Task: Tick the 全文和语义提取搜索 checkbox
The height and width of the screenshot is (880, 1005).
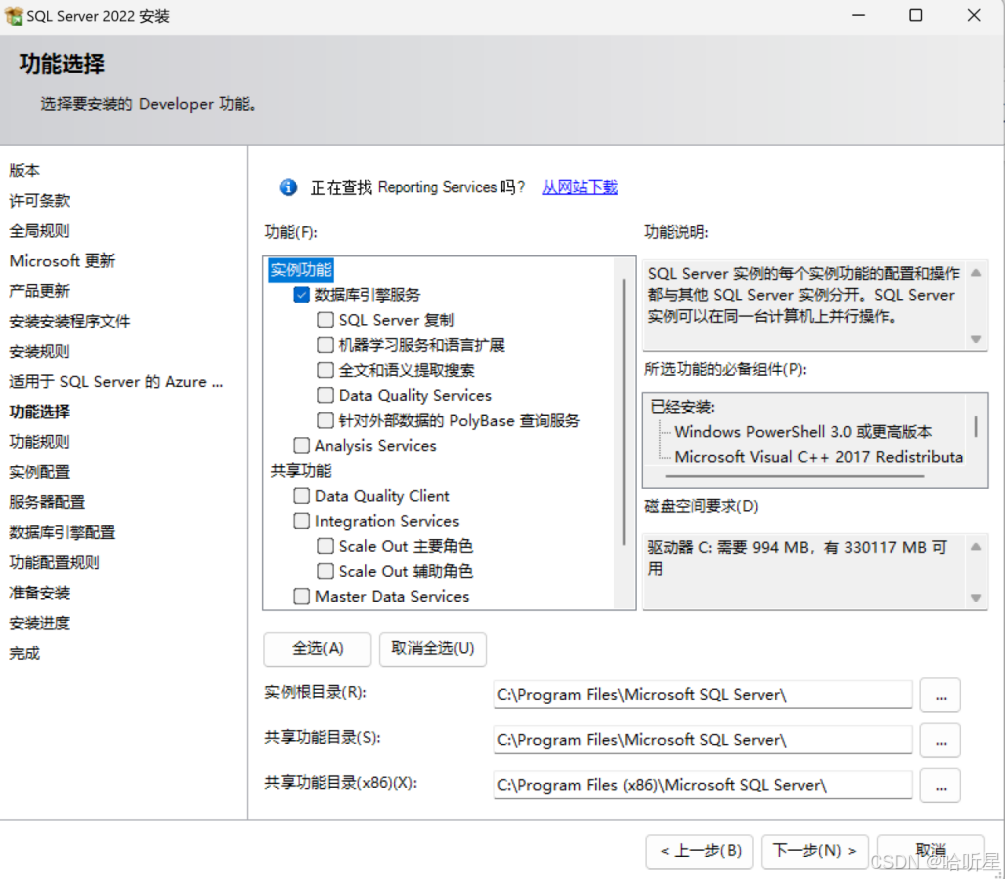Action: point(326,370)
